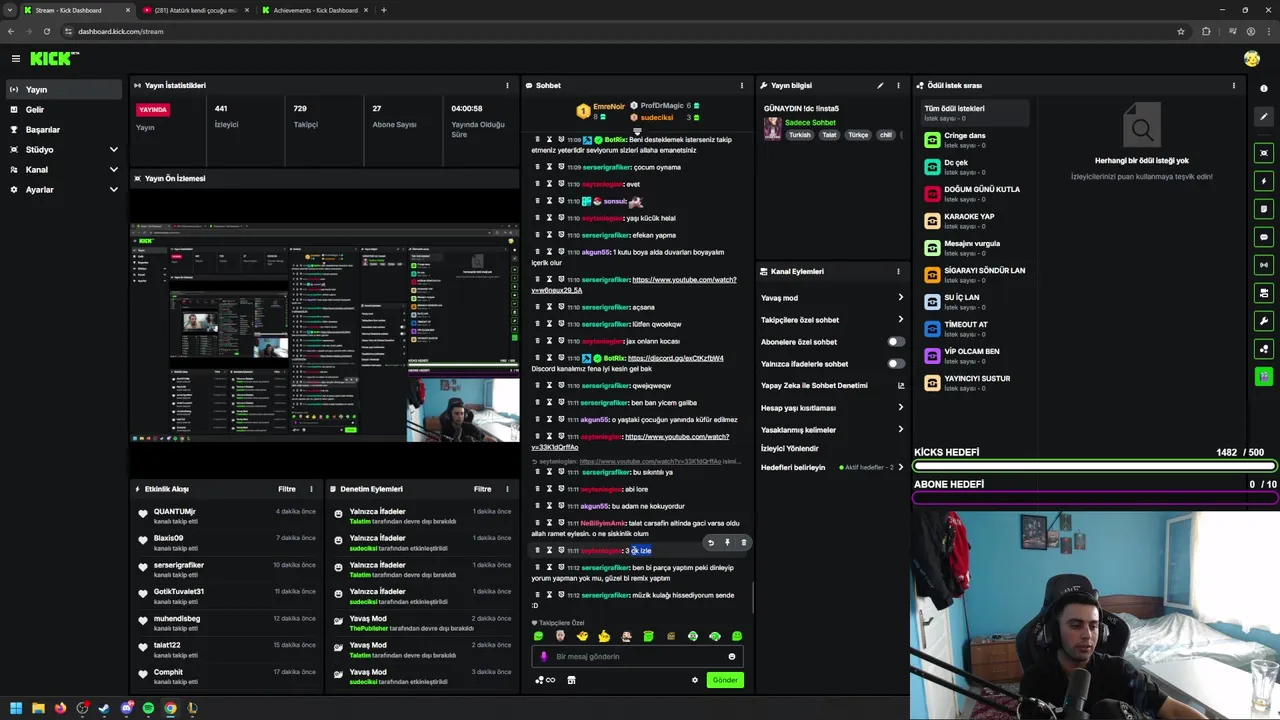This screenshot has width=1280, height=720.
Task: Open the Windows Start button
Action: point(15,708)
